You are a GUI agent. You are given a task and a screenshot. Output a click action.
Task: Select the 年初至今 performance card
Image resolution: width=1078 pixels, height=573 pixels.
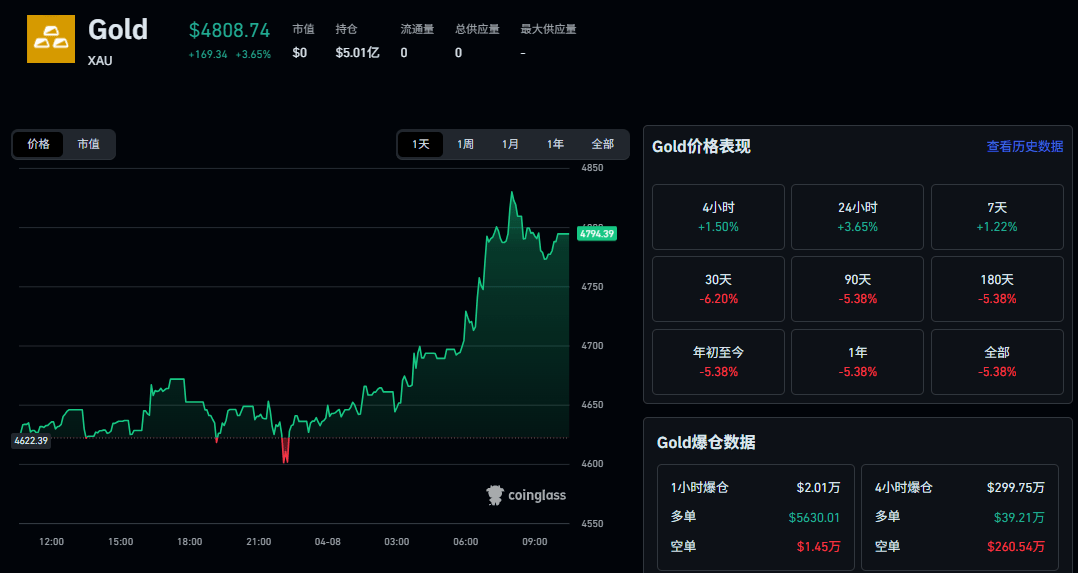pyautogui.click(x=720, y=361)
